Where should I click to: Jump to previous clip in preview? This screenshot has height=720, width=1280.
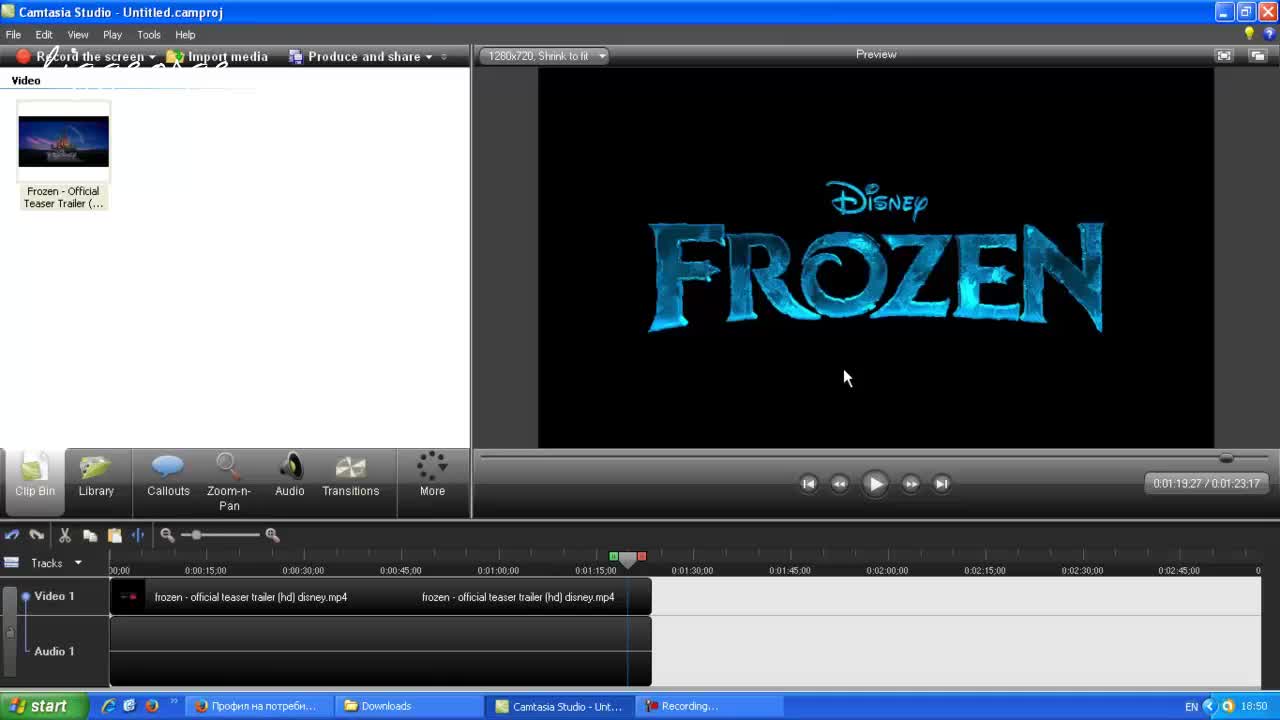808,484
